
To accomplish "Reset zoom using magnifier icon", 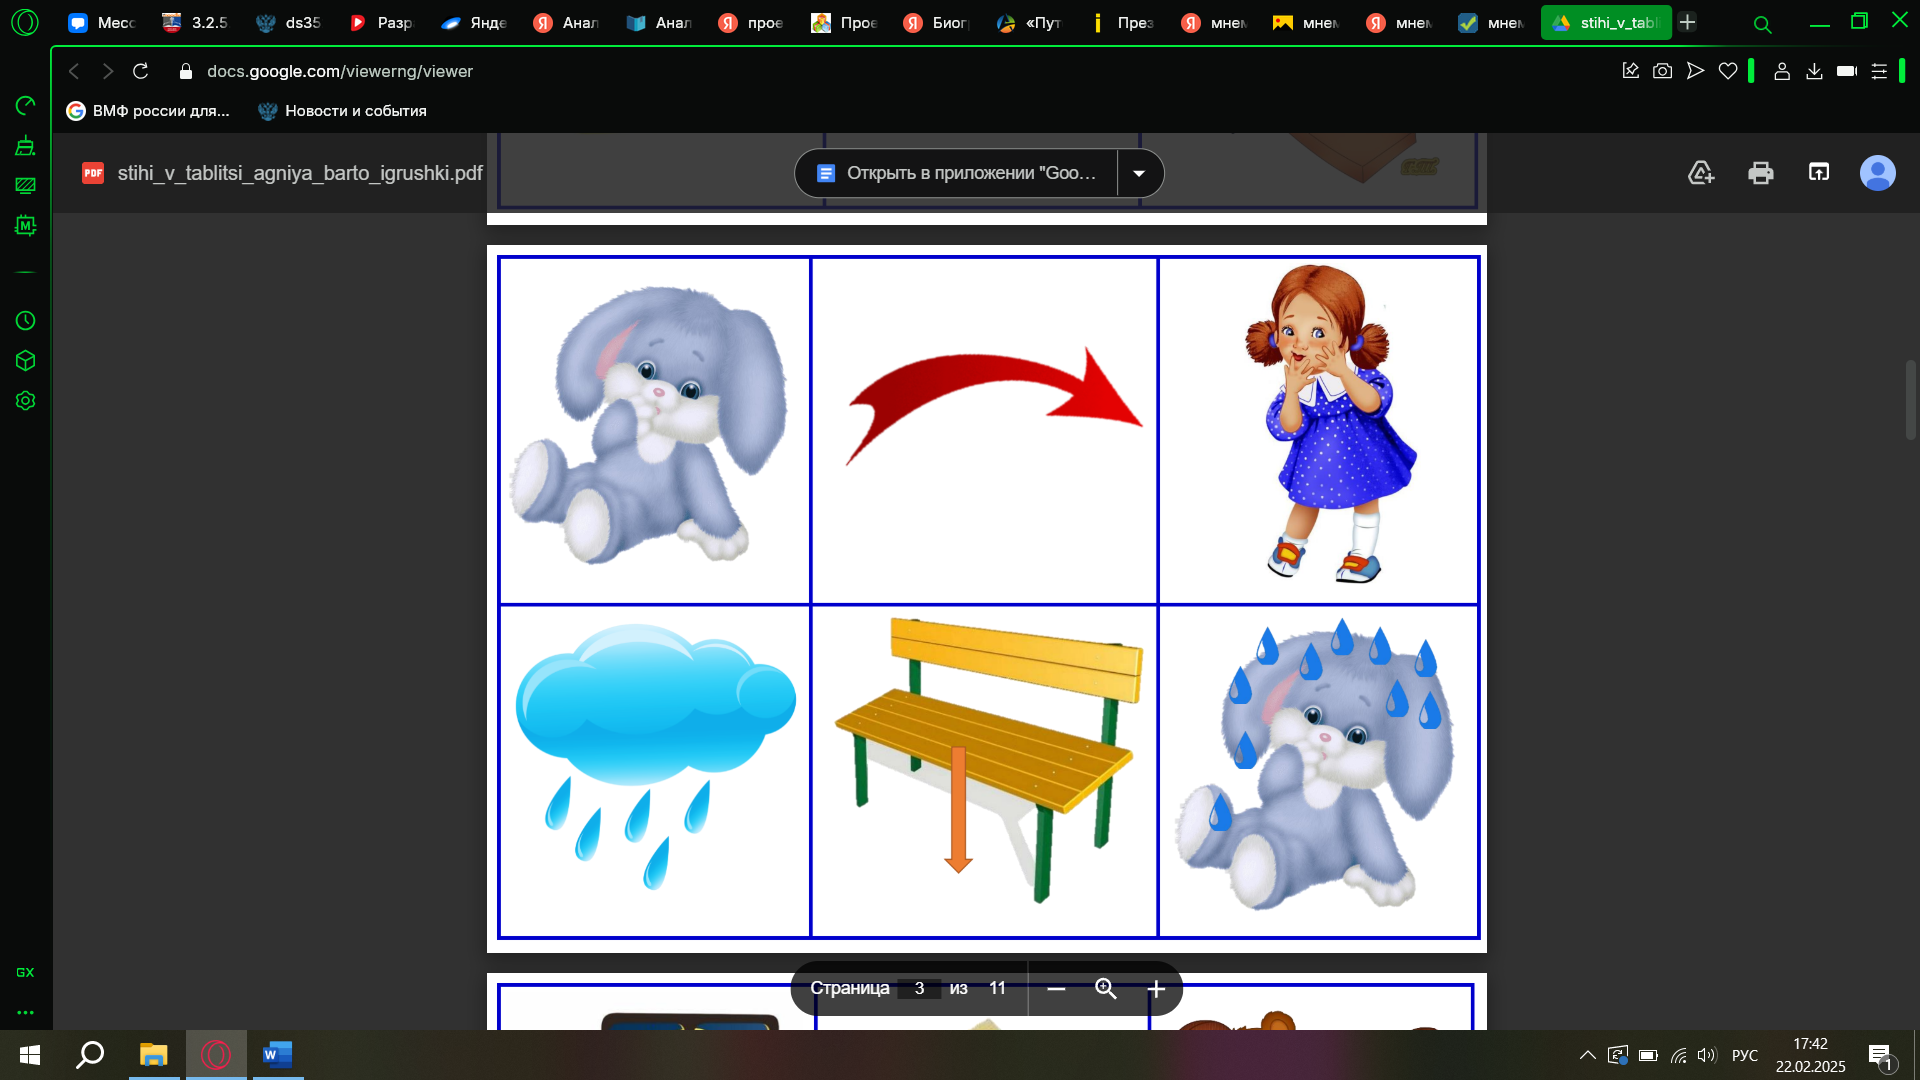I will (1106, 989).
